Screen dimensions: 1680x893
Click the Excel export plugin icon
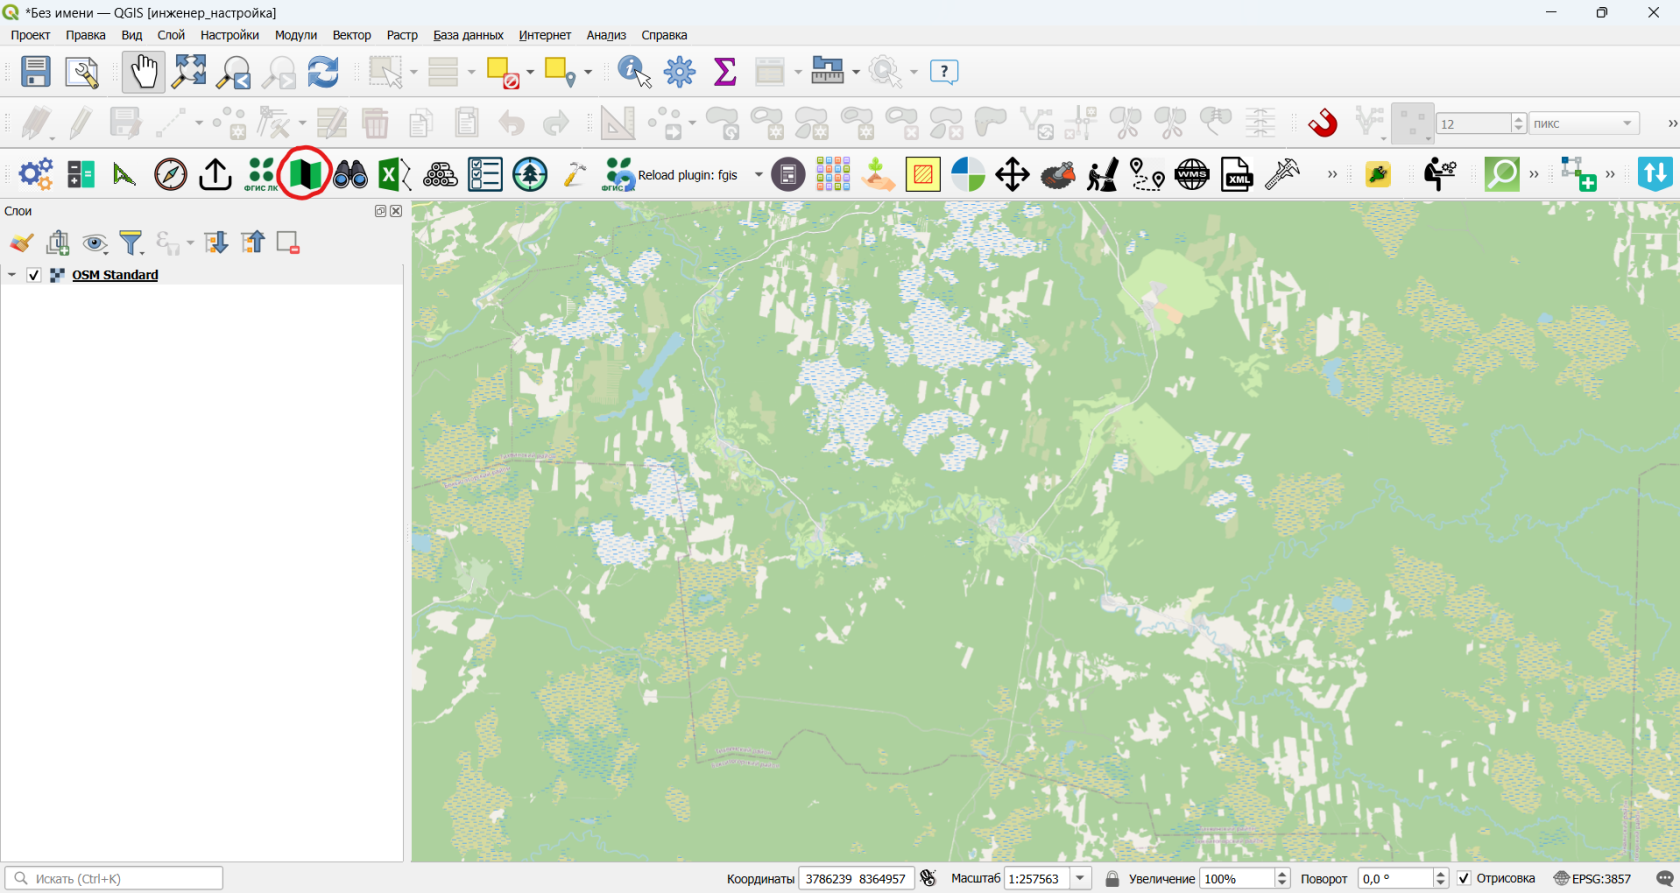tap(395, 174)
